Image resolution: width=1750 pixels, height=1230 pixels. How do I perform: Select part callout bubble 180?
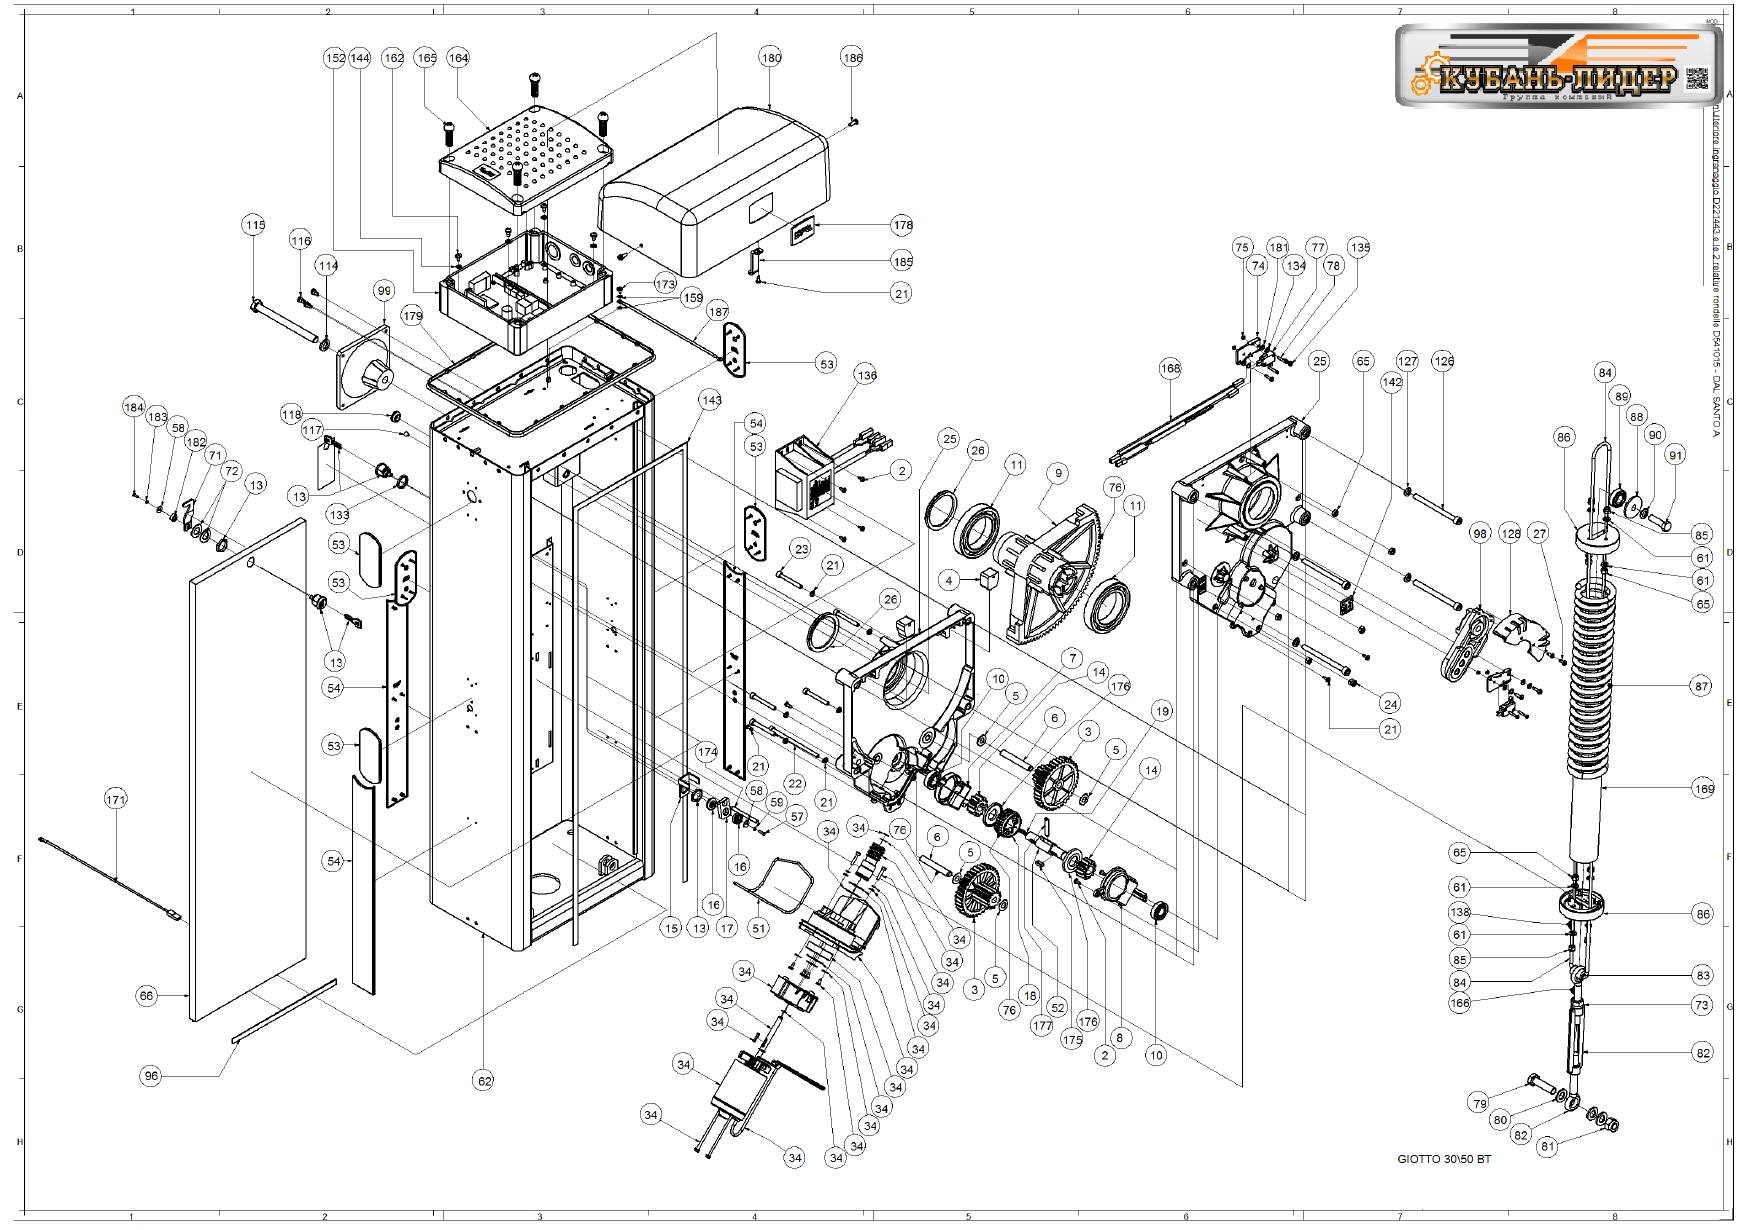pyautogui.click(x=770, y=59)
